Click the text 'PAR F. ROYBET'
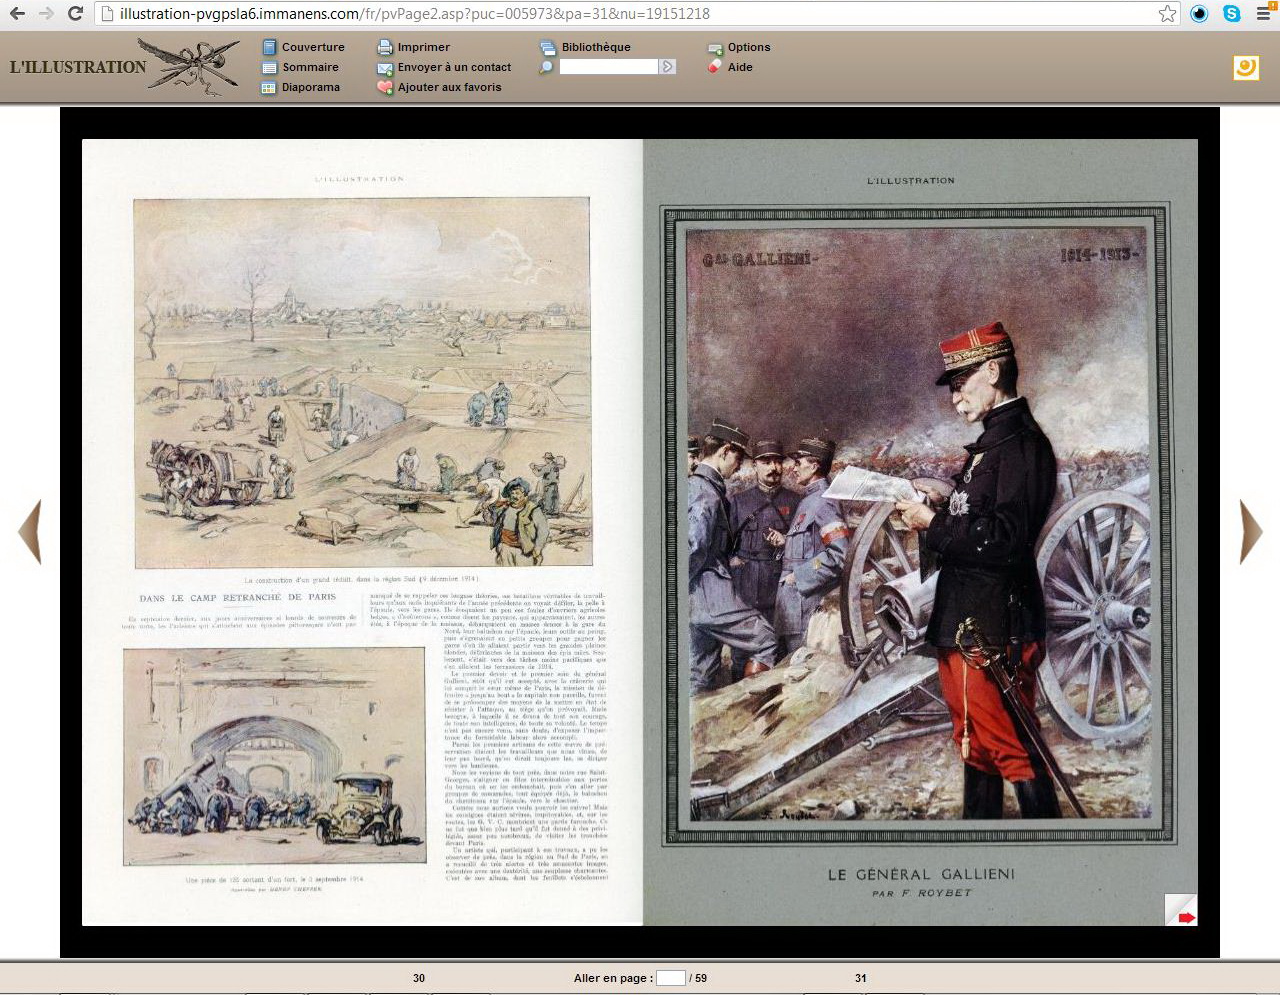Viewport: 1280px width, 995px height. tap(922, 893)
